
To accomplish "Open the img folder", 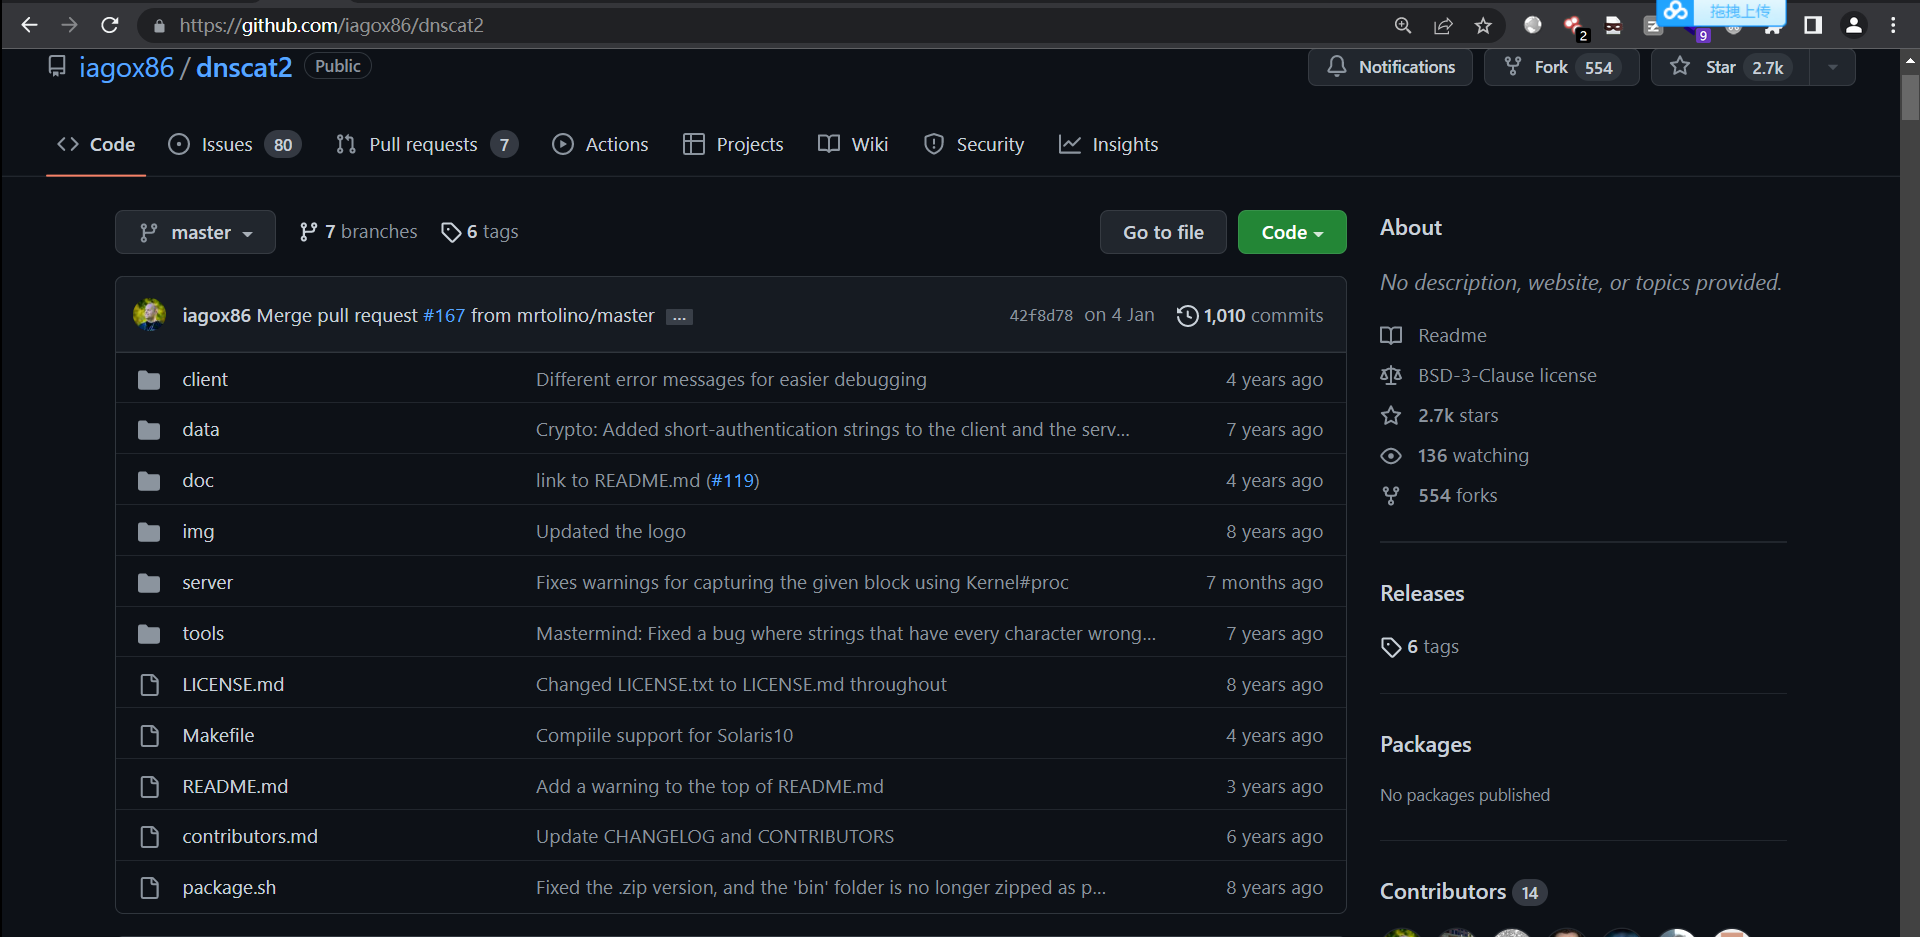I will 198,532.
